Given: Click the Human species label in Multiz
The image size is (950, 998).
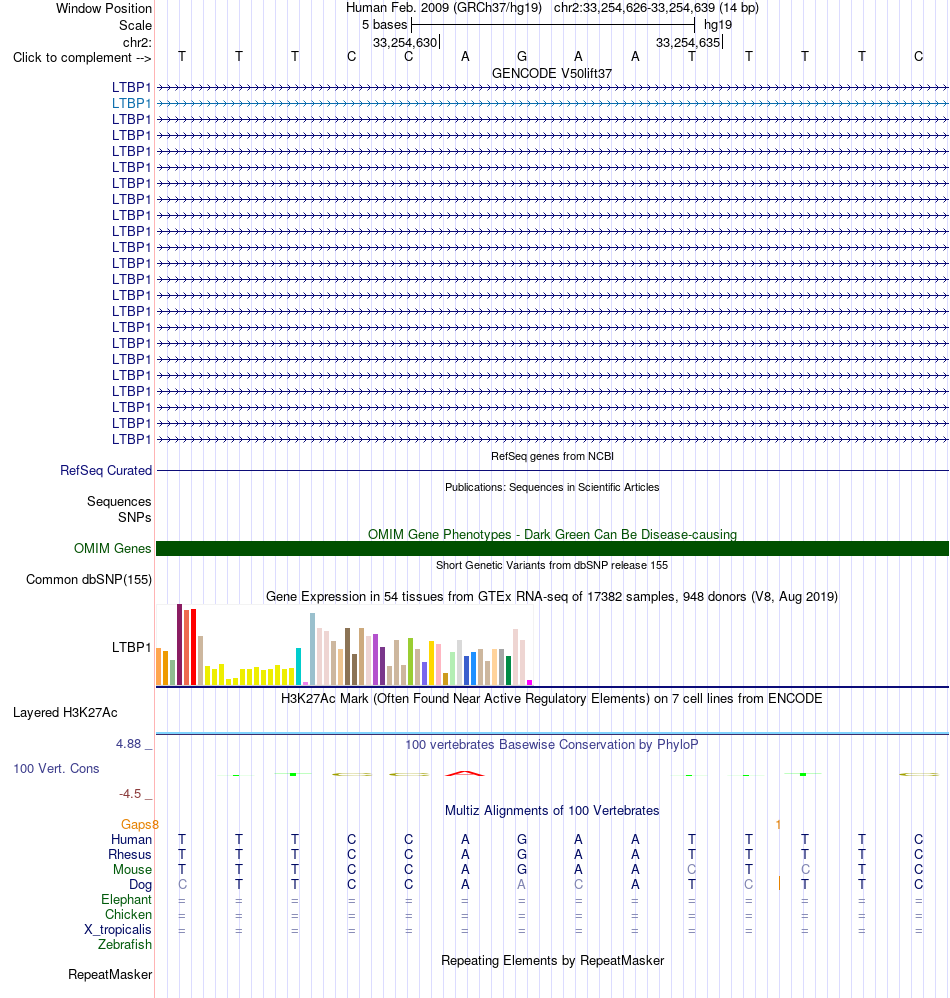Looking at the screenshot, I should [132, 840].
